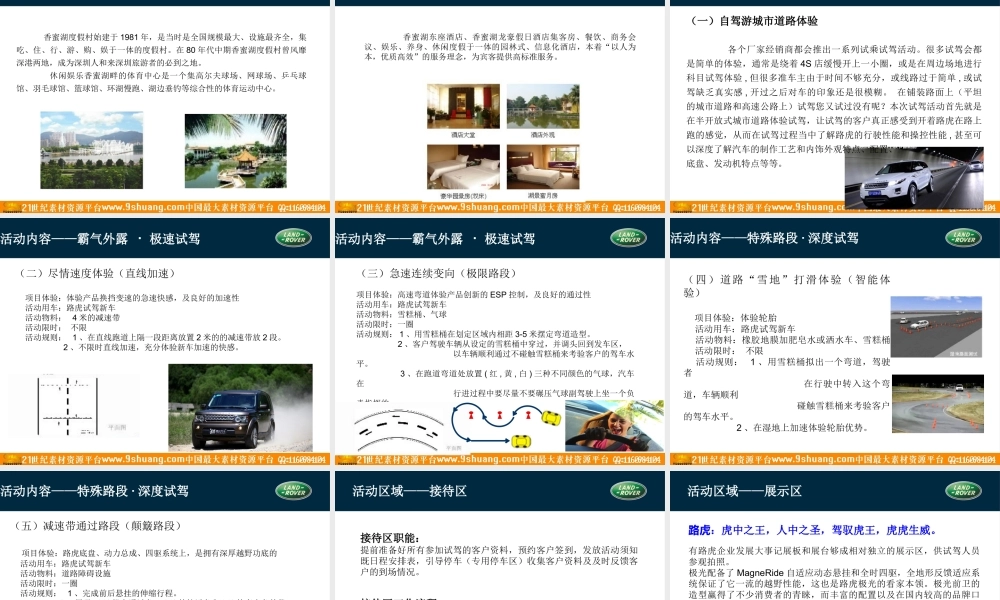Click heading (一)自驾游城市道路体验
Screen dimensions: 1000x600
(x=754, y=21)
